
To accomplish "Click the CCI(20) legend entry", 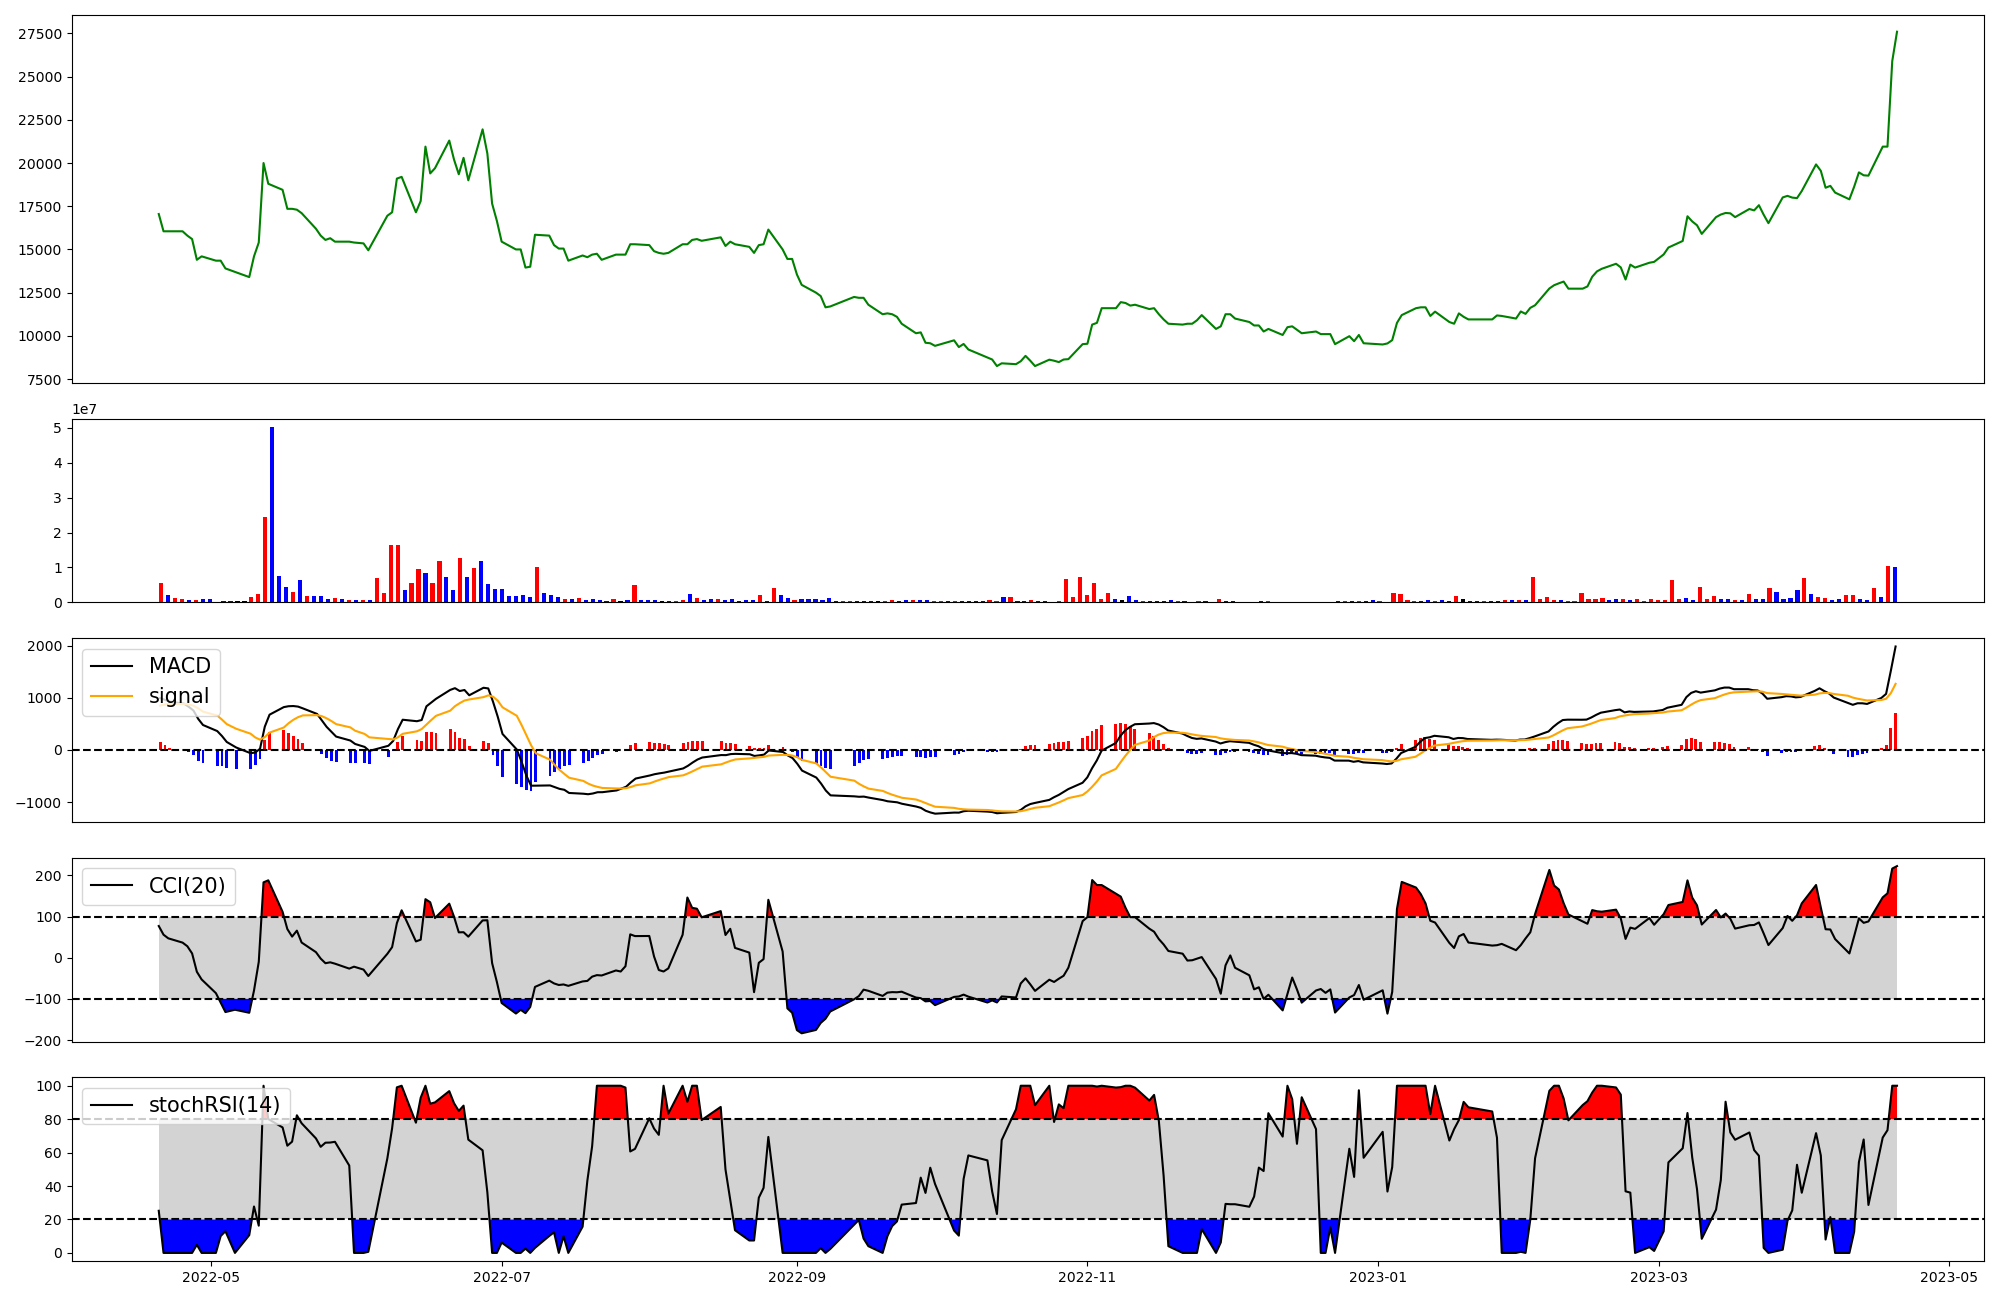I will [x=159, y=886].
